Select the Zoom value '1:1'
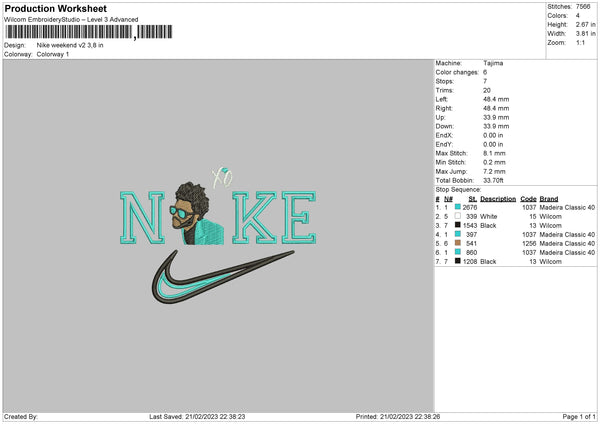Screen dimensions: 600x424 (580, 43)
